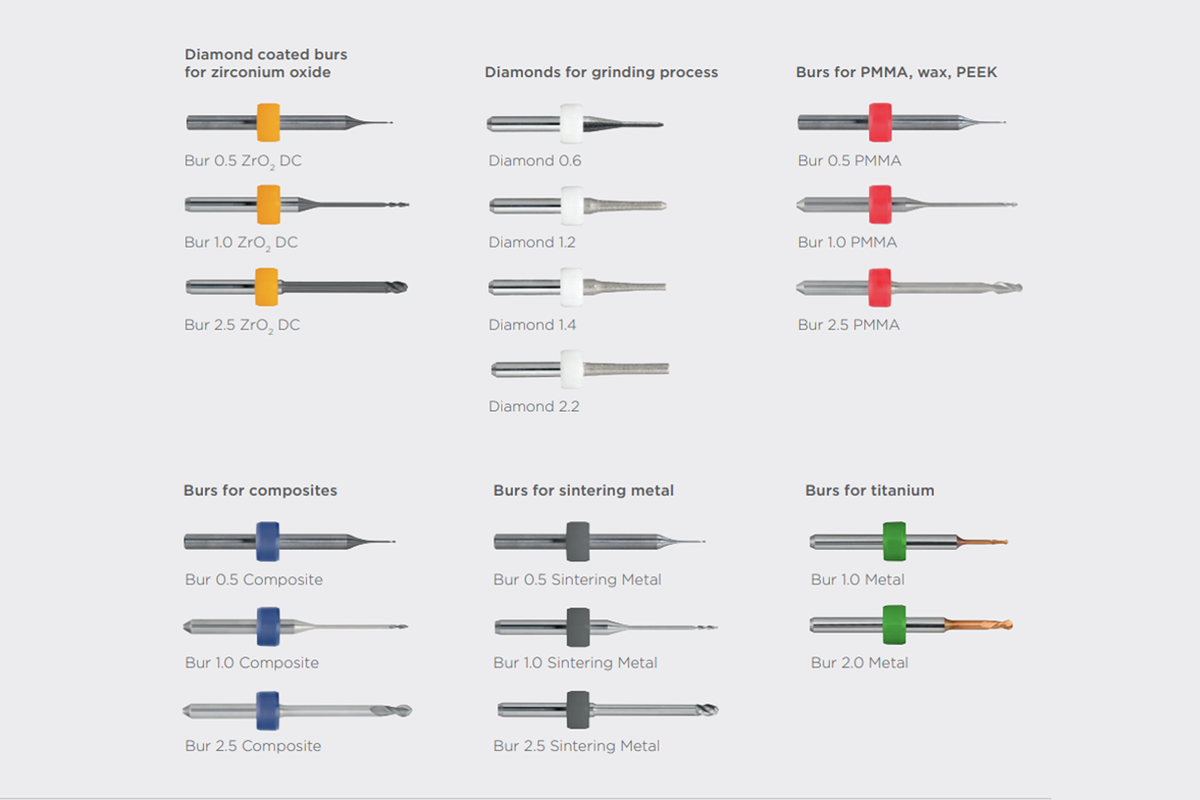This screenshot has width=1200, height=800.
Task: Select the Bur 2.5 ZrO2 DC bur
Action: [297, 287]
